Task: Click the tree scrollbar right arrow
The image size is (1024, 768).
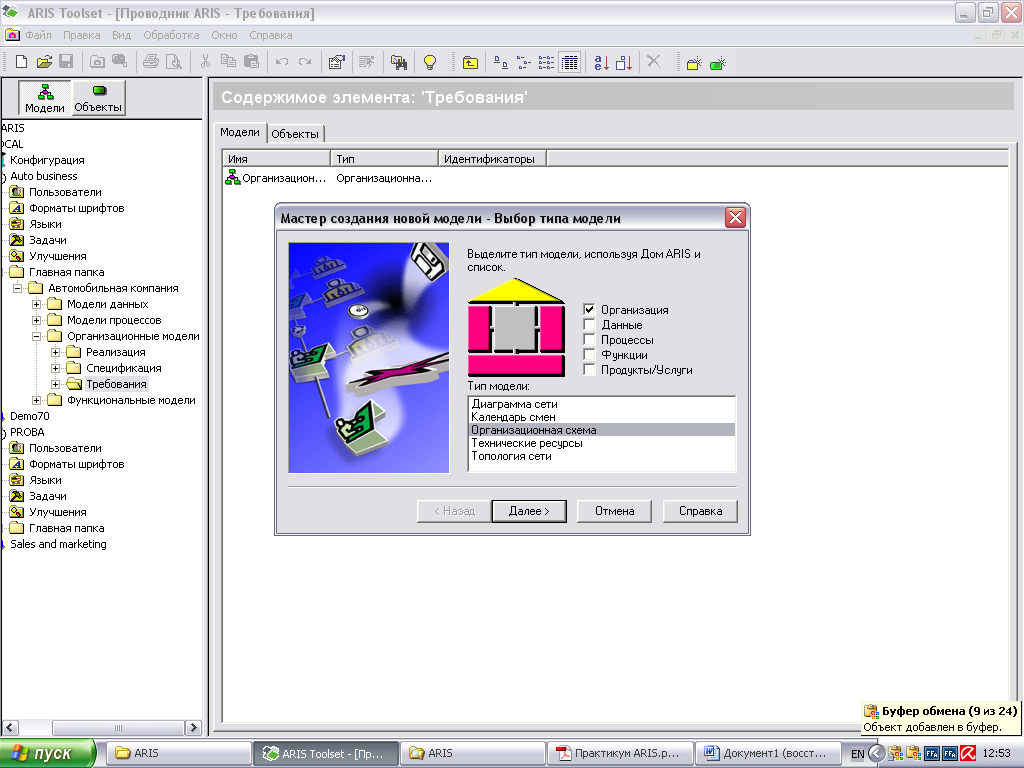Action: pyautogui.click(x=193, y=727)
